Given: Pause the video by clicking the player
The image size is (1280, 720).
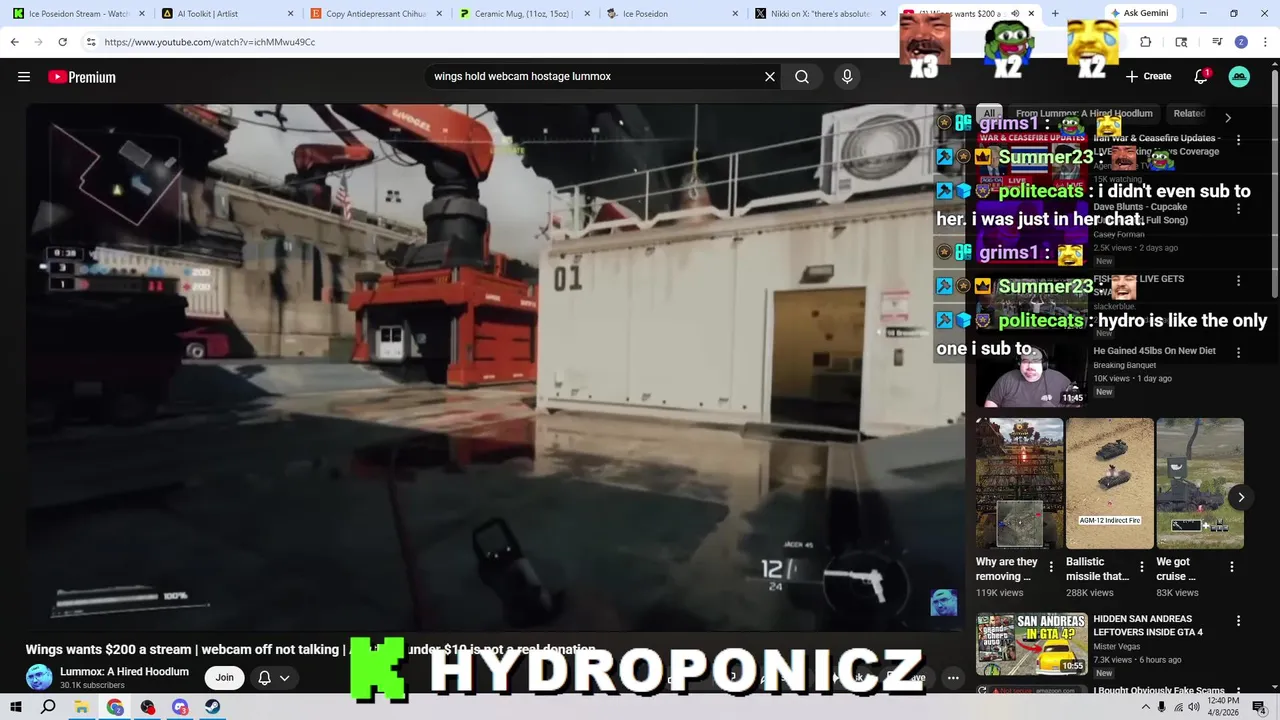Looking at the screenshot, I should pos(495,367).
